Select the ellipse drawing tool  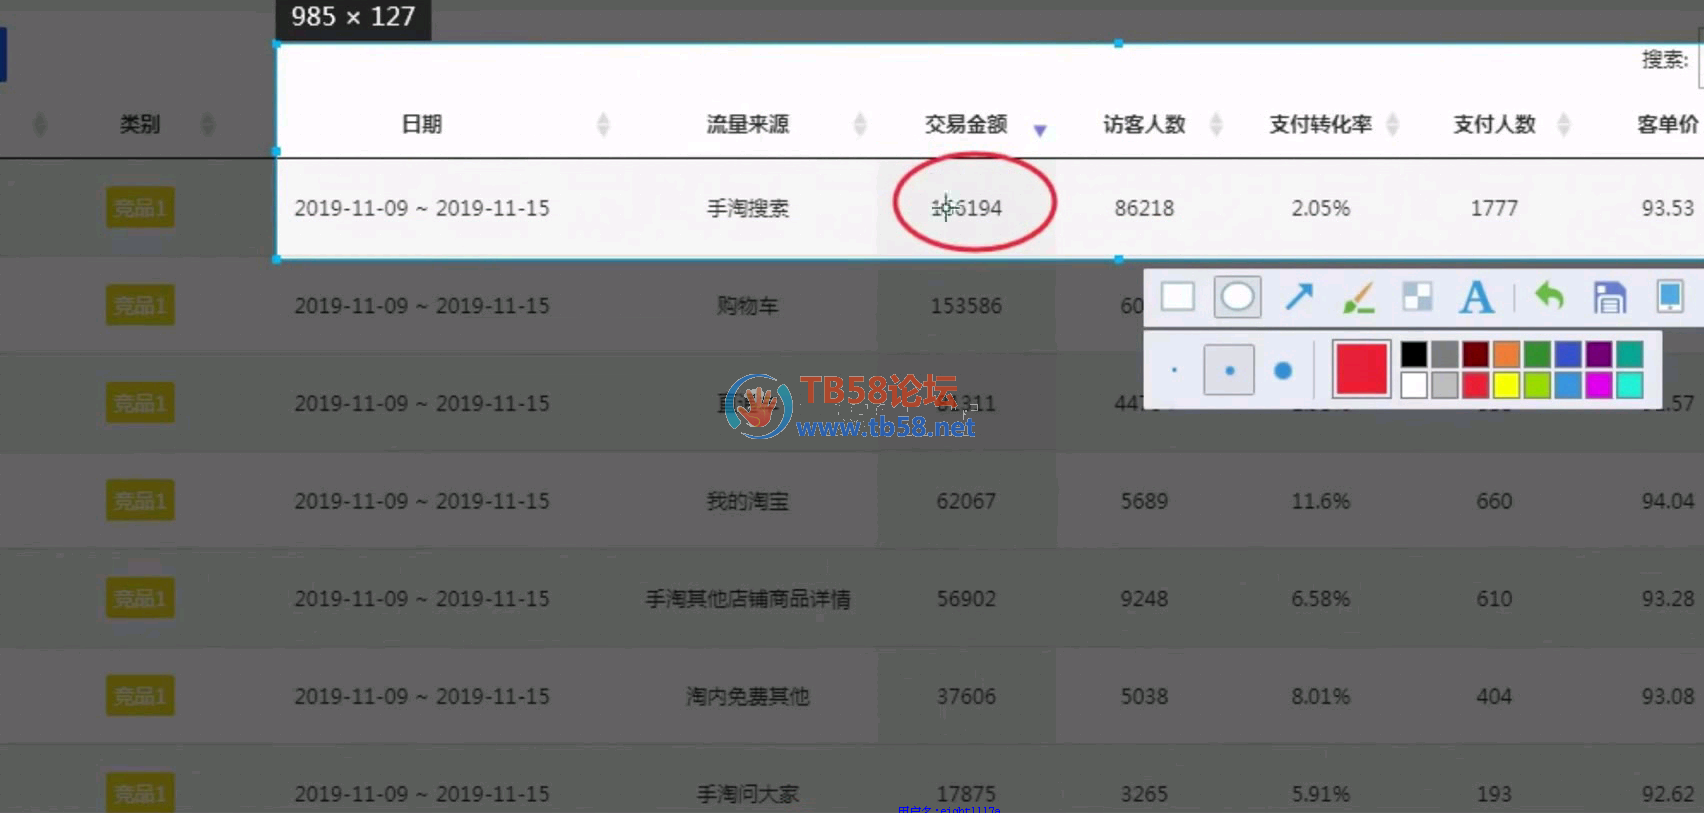(x=1237, y=297)
